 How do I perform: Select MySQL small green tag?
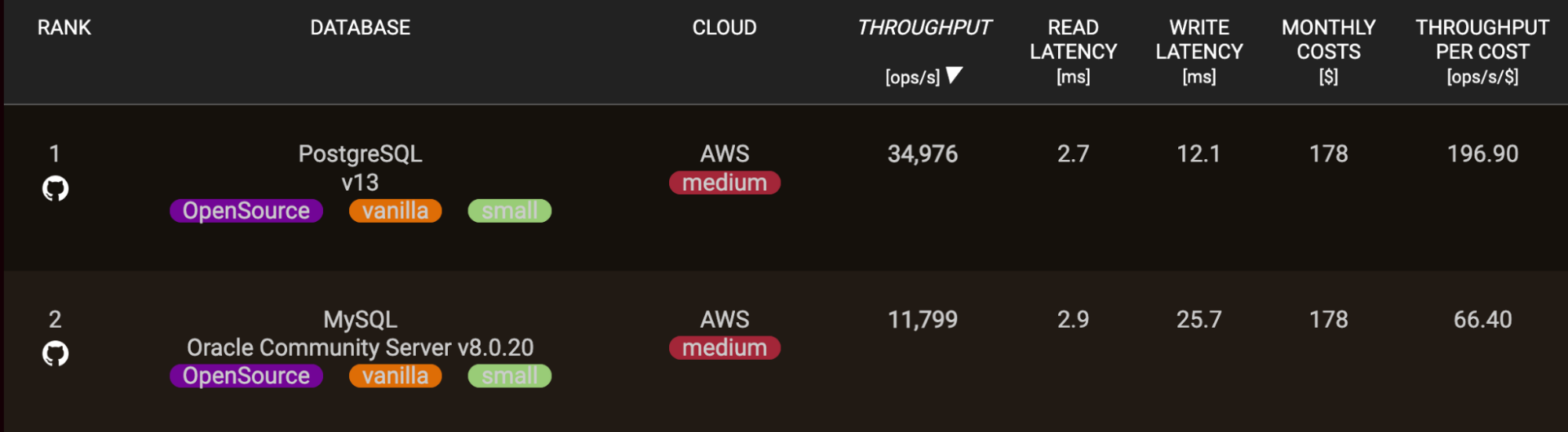pos(510,376)
